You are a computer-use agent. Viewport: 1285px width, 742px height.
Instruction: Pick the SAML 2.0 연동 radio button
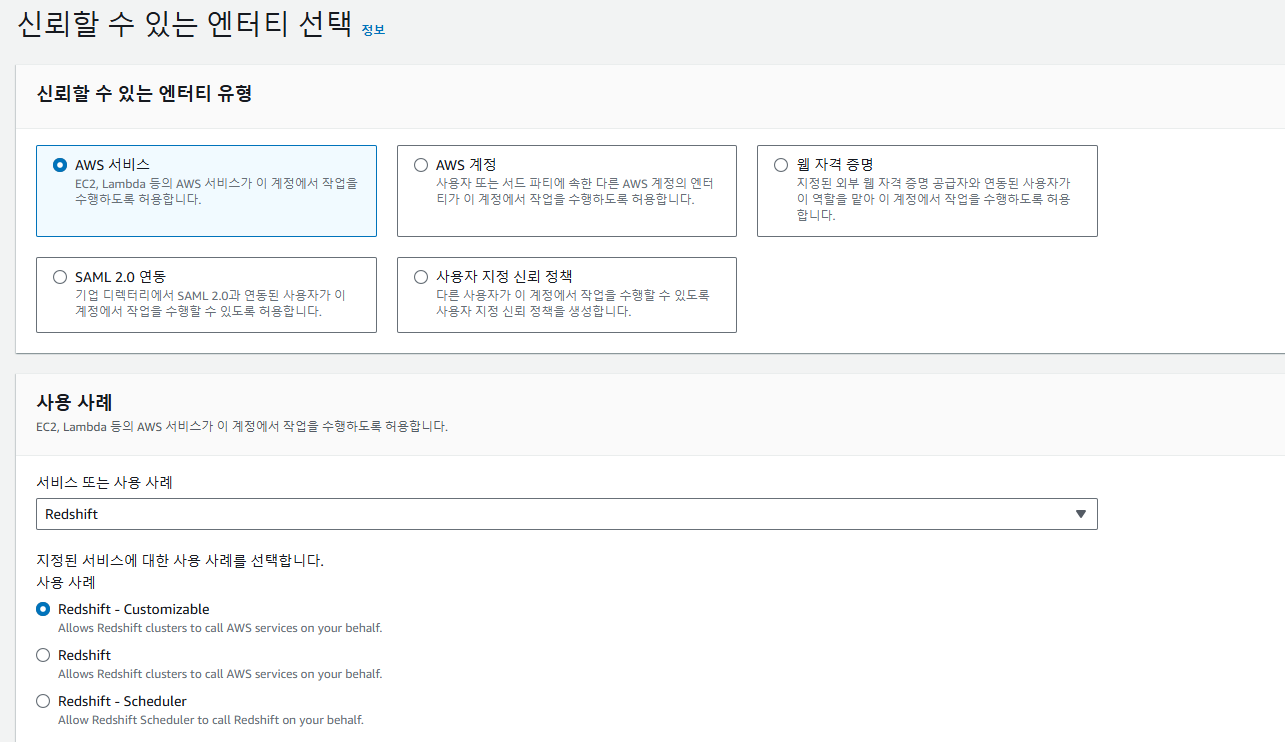point(60,277)
